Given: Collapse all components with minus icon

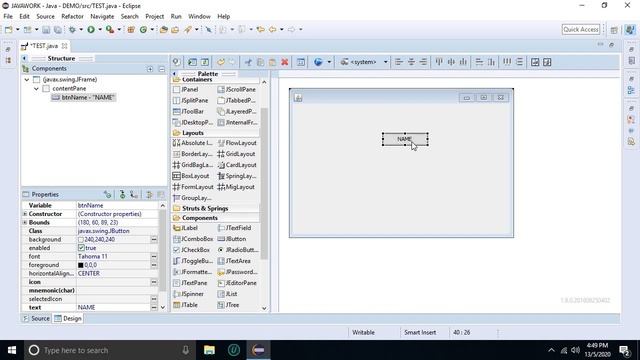Looking at the screenshot, I should click(x=162, y=69).
